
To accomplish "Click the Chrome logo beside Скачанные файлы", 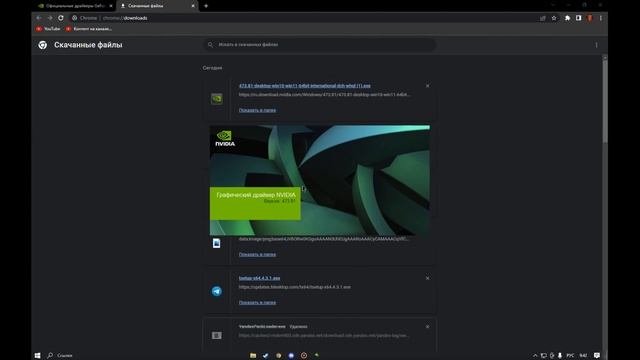I will tap(43, 45).
